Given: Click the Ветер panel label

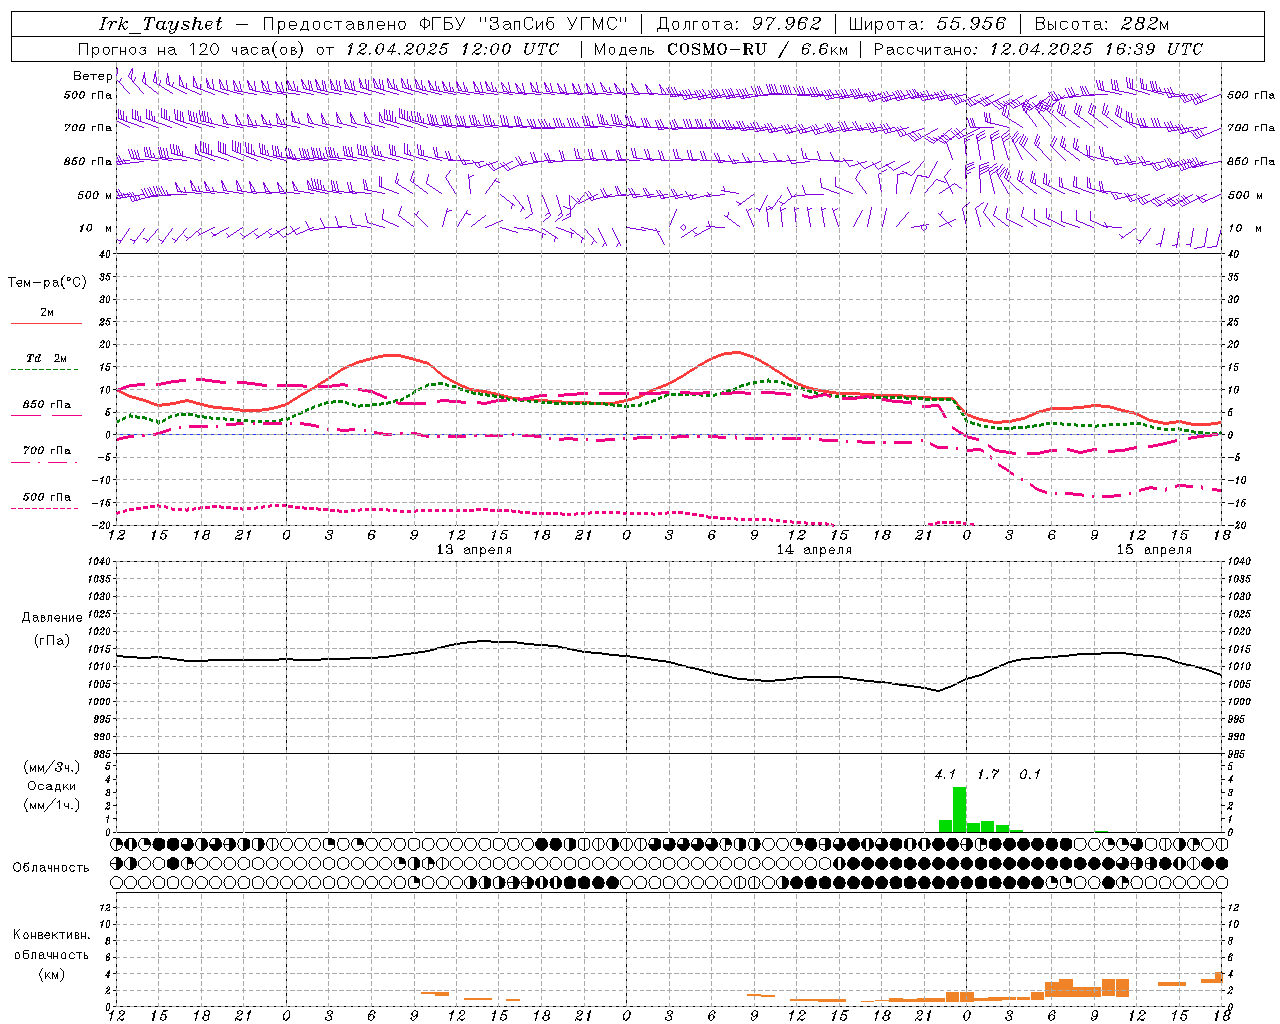Looking at the screenshot, I should point(92,76).
